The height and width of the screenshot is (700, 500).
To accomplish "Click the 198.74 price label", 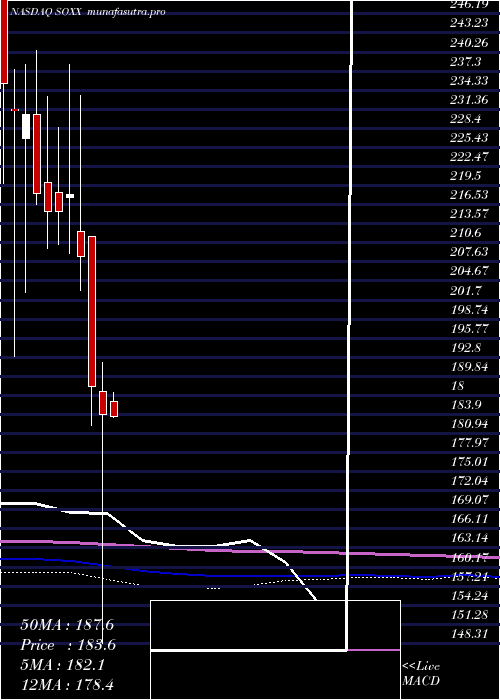I will [469, 309].
